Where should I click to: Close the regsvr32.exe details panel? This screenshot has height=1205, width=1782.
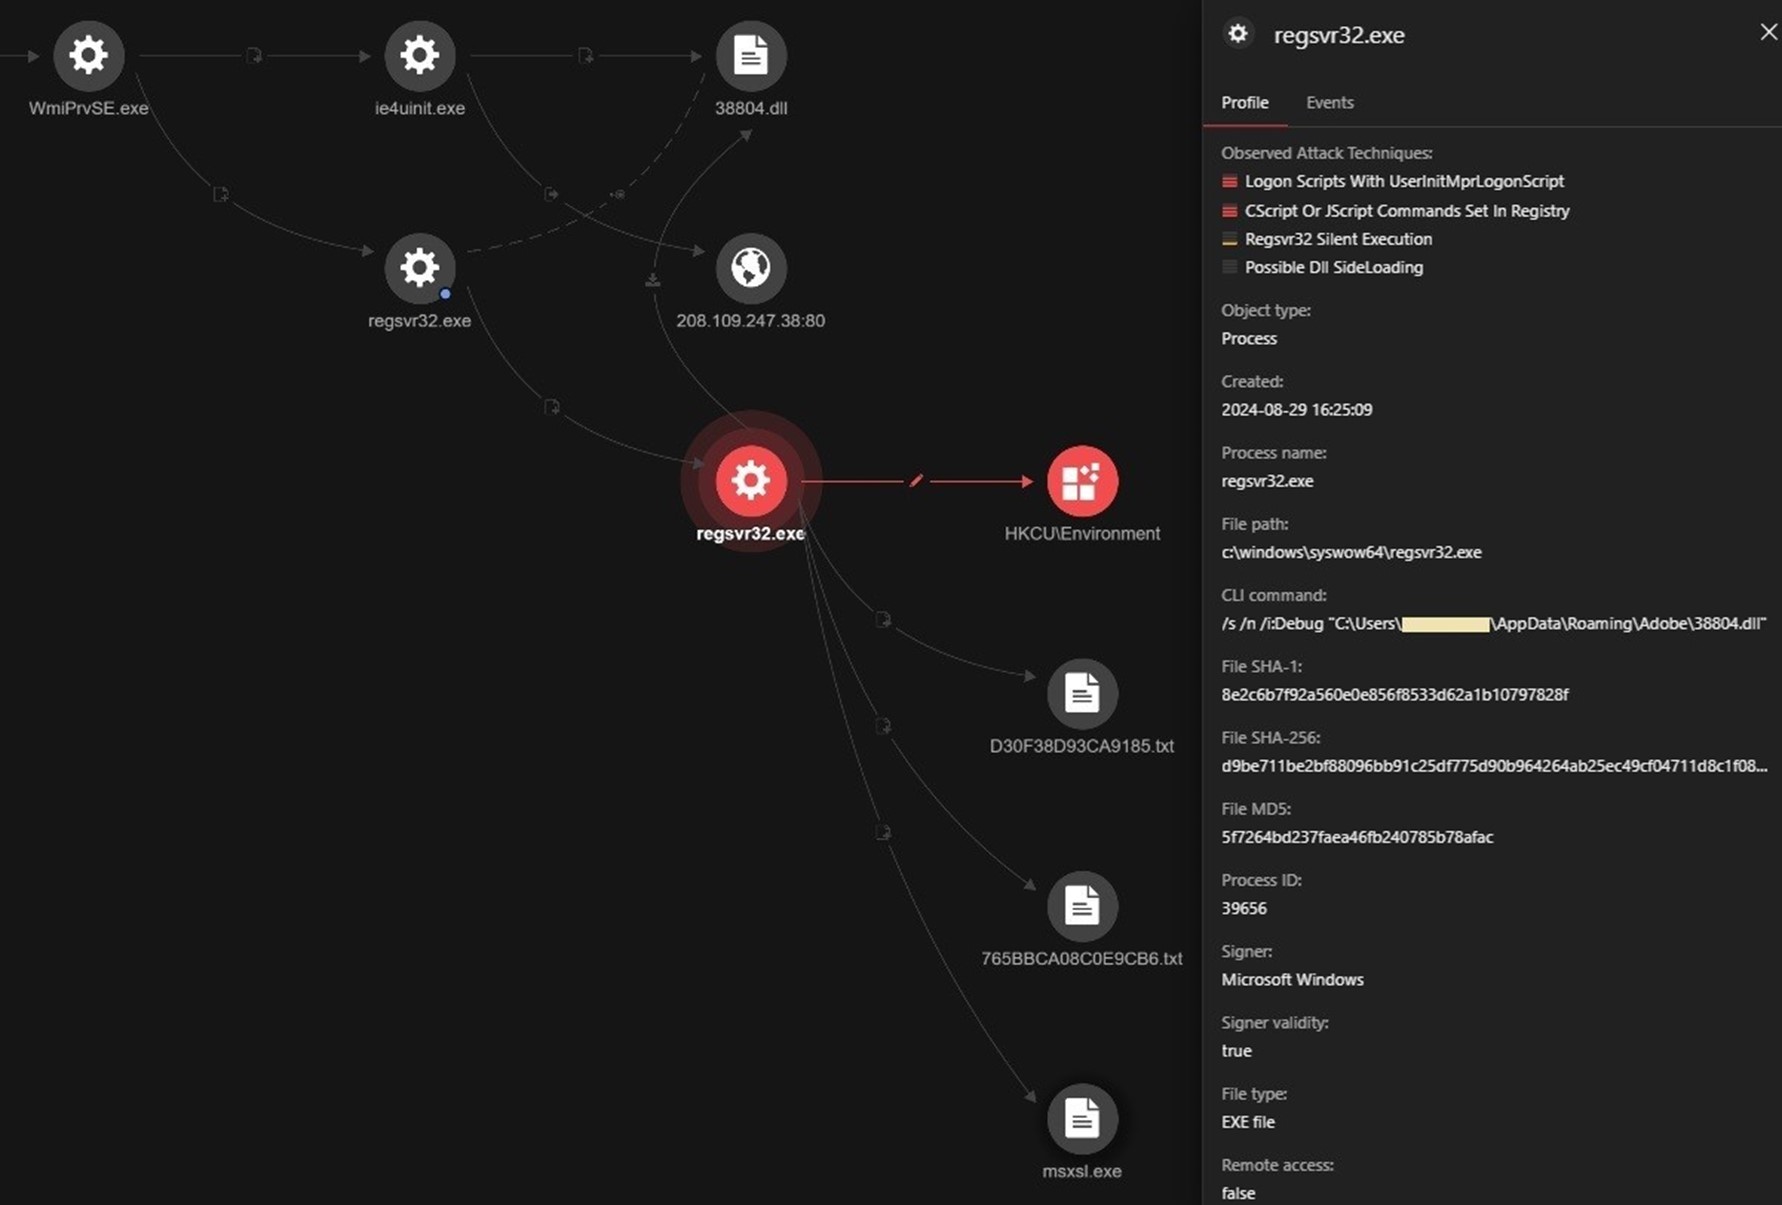[x=1768, y=32]
